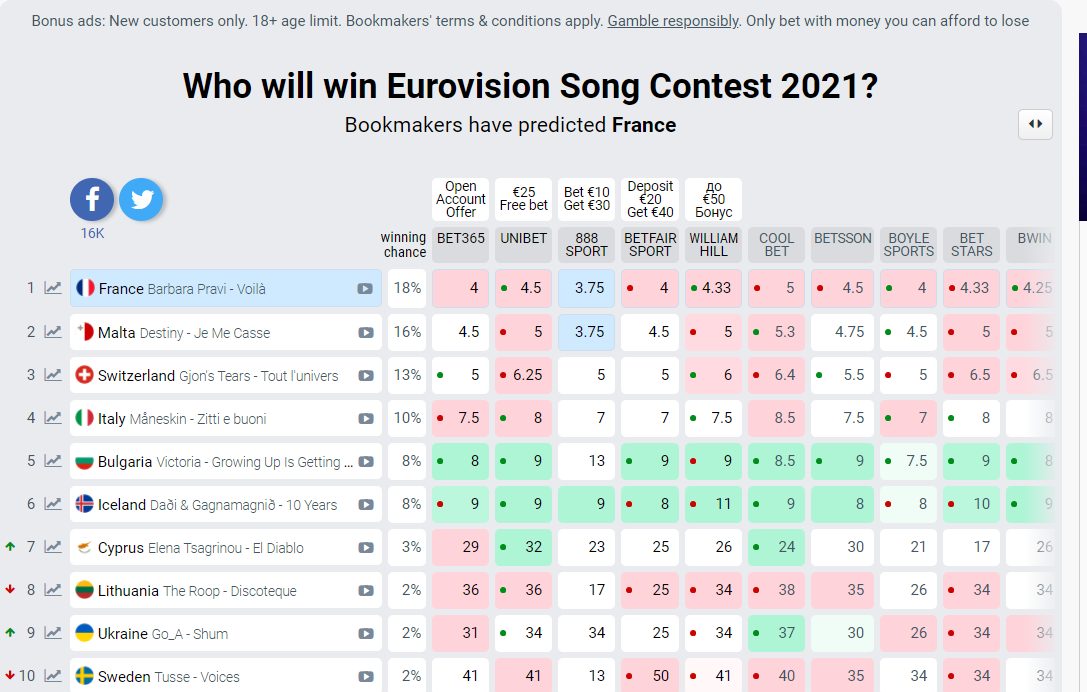1087x692 pixels.
Task: Expand table width with arrows button
Action: pos(1035,124)
